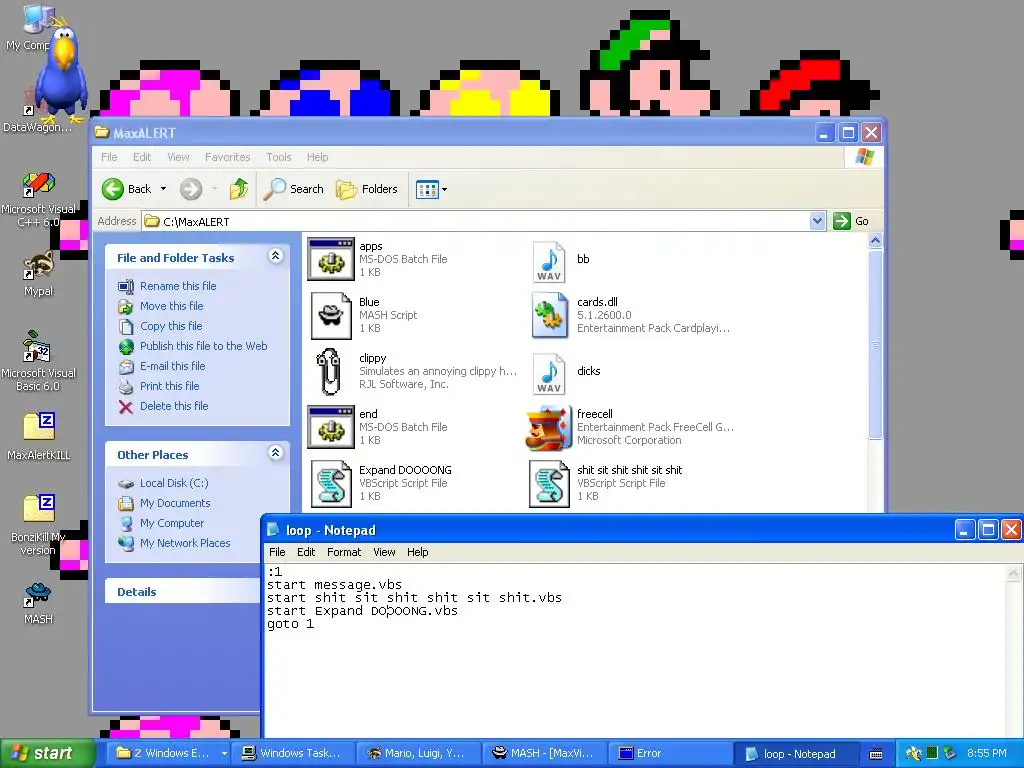Click the Start button
1024x768 pixels.
click(x=47, y=754)
